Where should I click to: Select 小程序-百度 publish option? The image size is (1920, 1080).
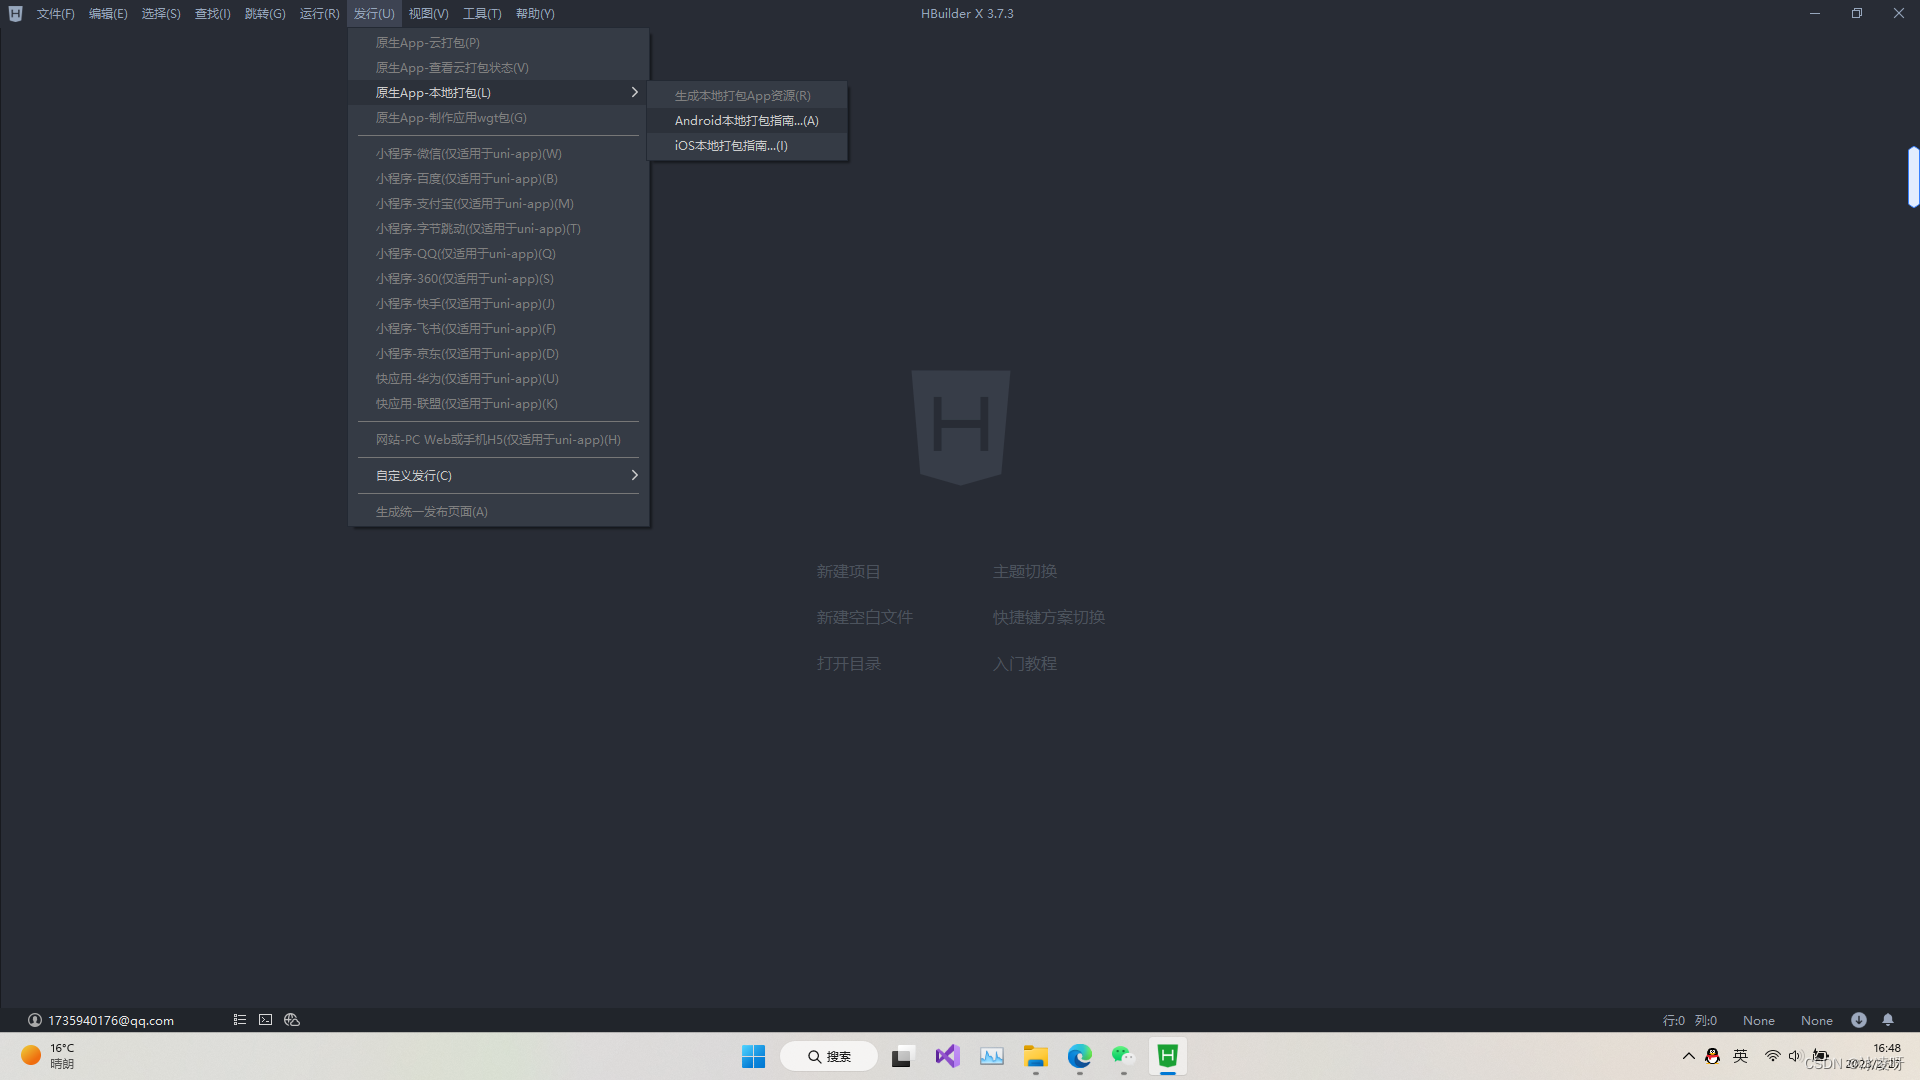498,179
